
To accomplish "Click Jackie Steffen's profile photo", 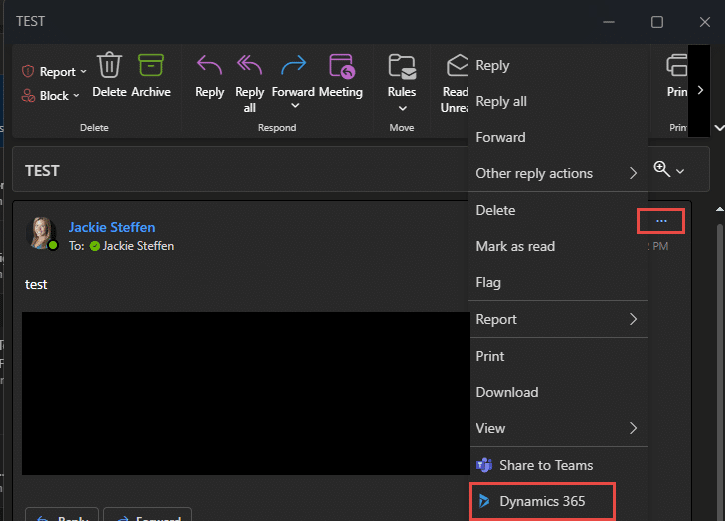I will (43, 233).
